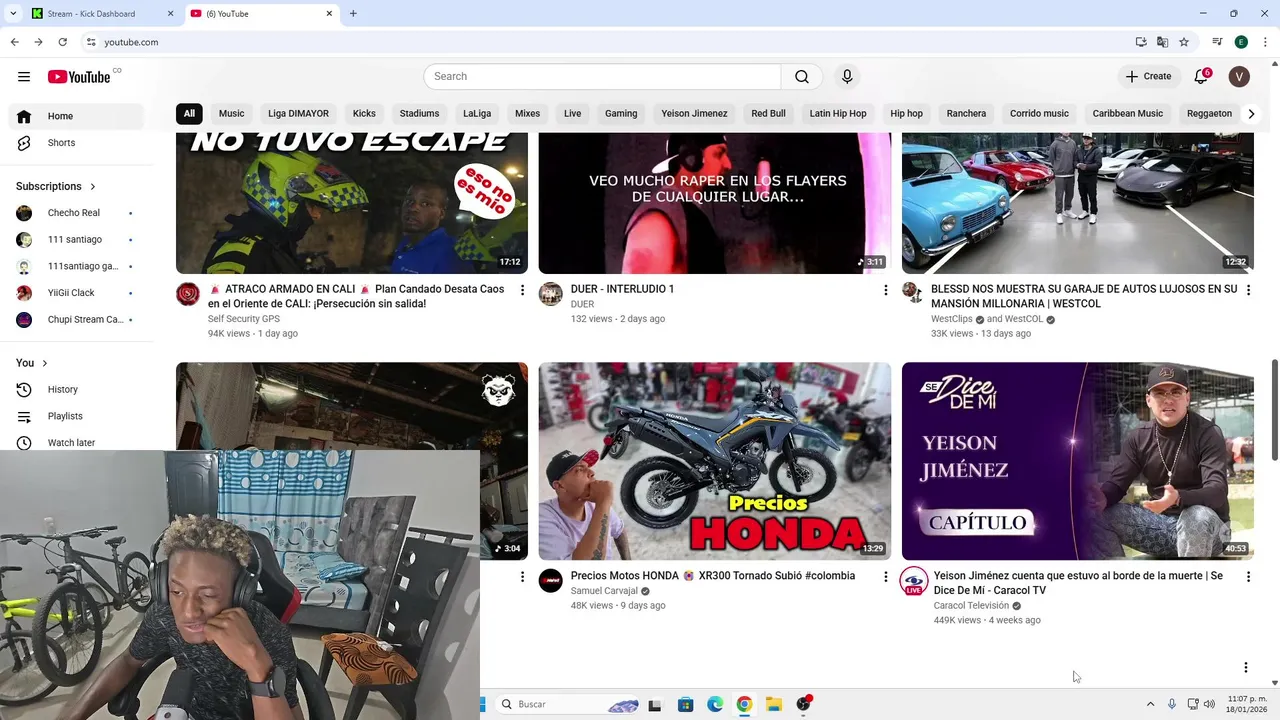Open History in the sidebar

[x=76, y=389]
